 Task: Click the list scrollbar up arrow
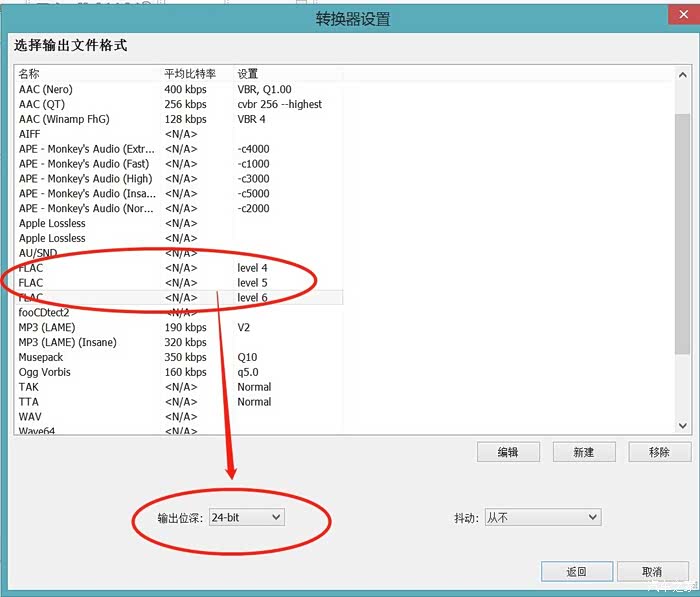coord(682,75)
